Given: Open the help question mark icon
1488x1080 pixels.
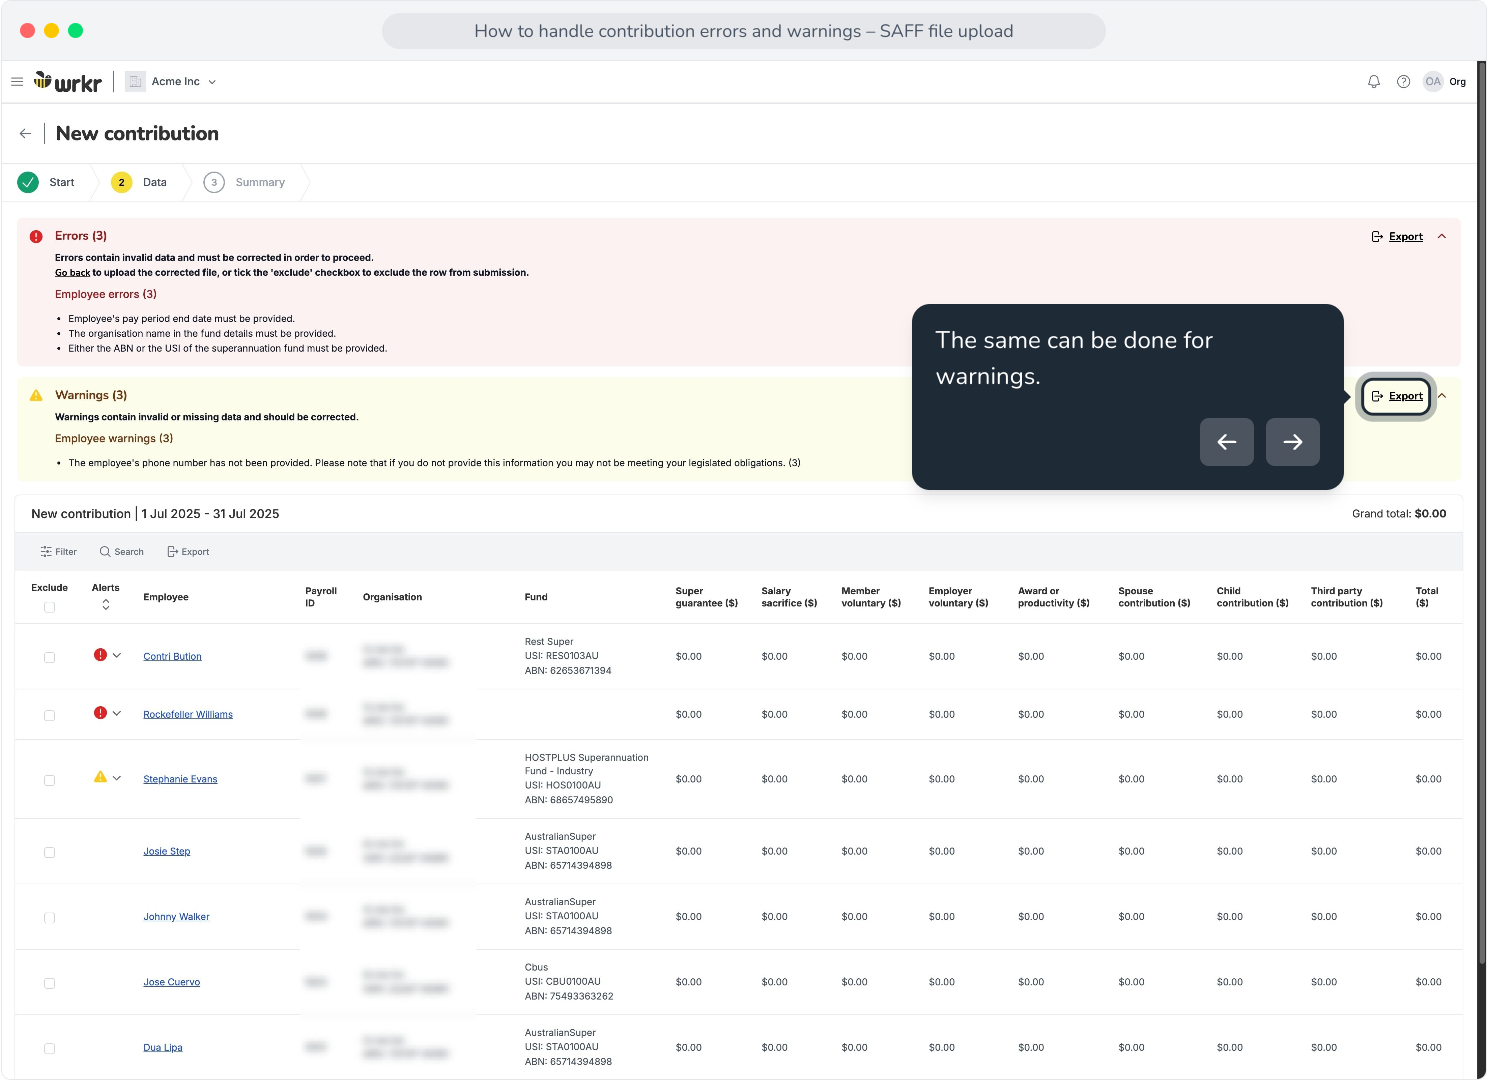Looking at the screenshot, I should (1404, 82).
